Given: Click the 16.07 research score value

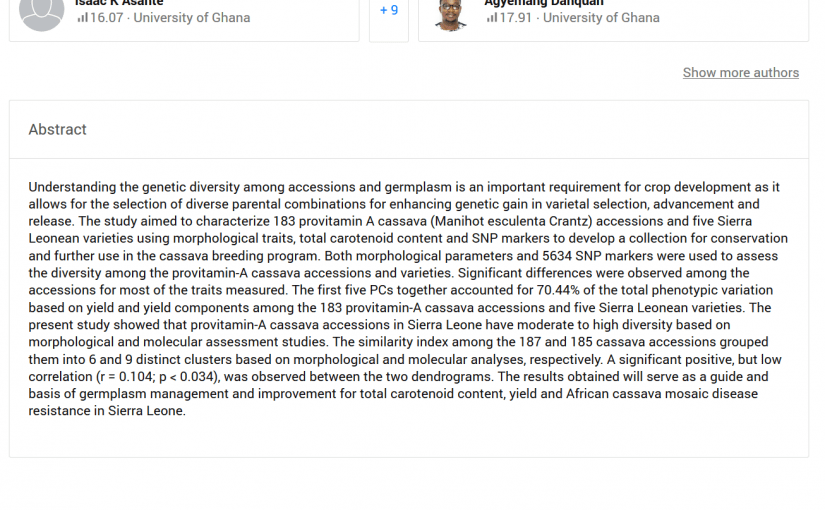Looking at the screenshot, I should point(106,18).
